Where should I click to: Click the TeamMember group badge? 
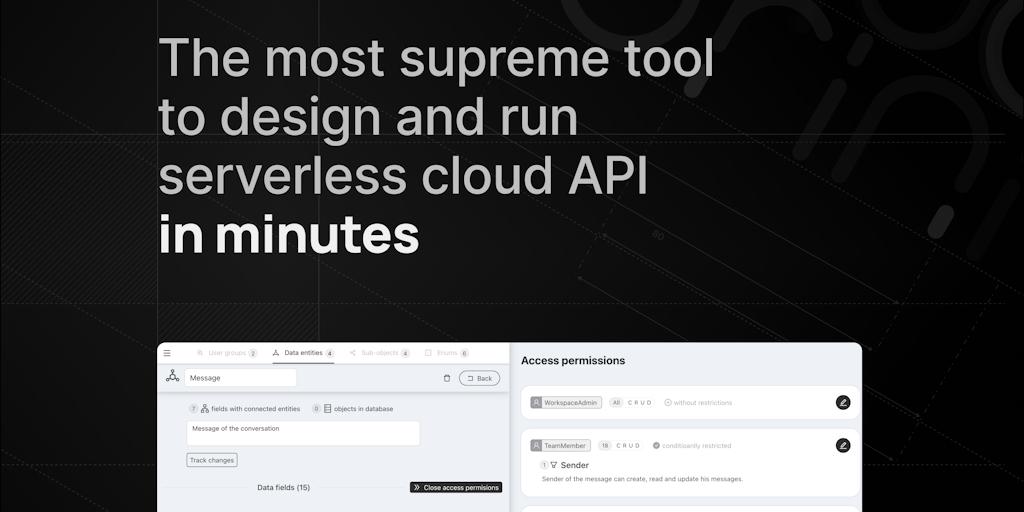[560, 445]
